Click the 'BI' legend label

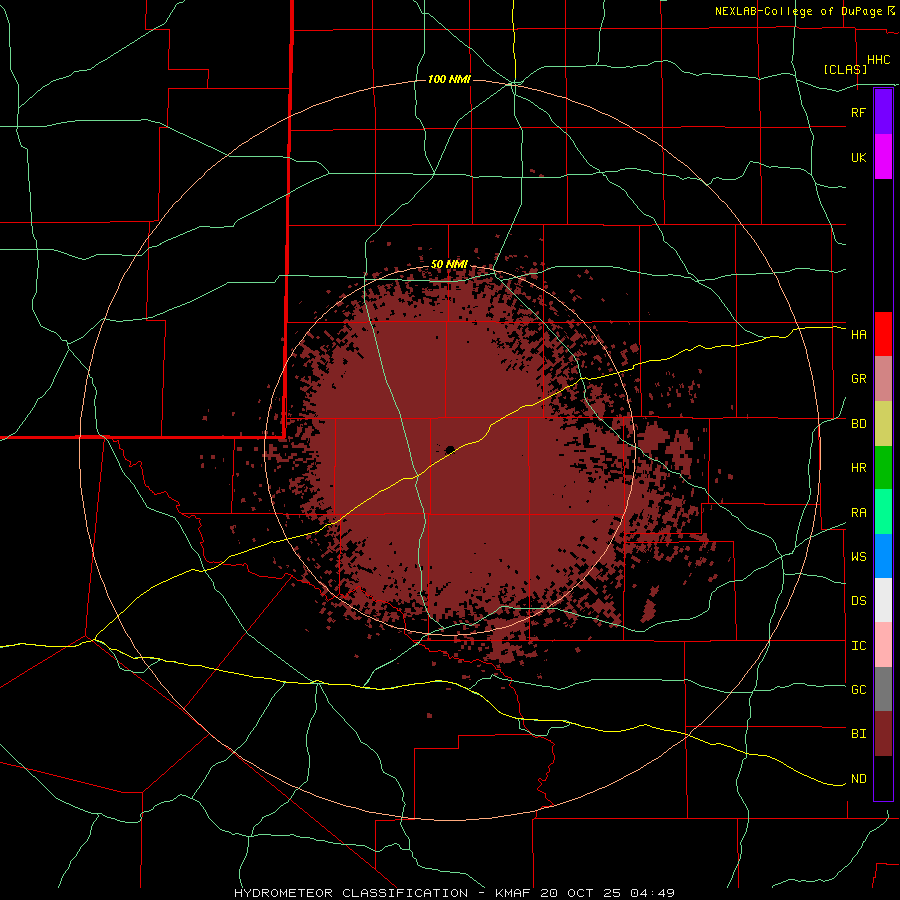(858, 734)
